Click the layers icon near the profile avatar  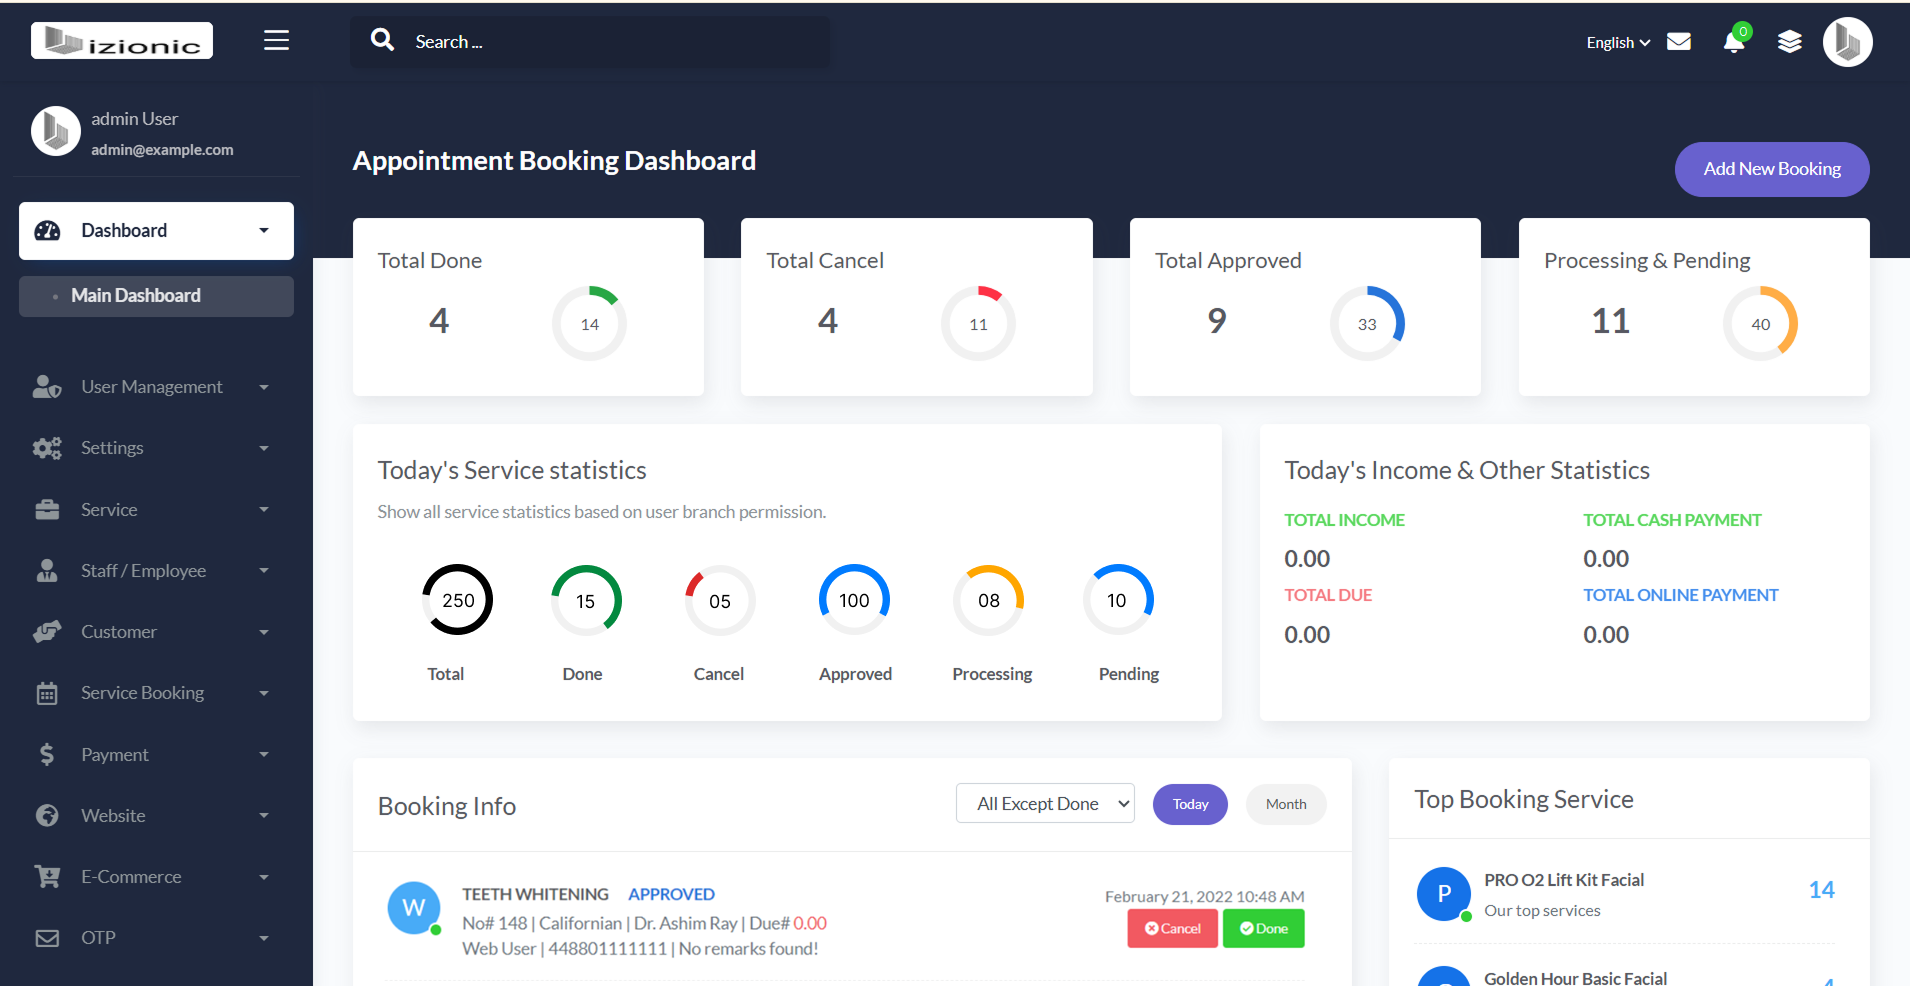coord(1789,41)
